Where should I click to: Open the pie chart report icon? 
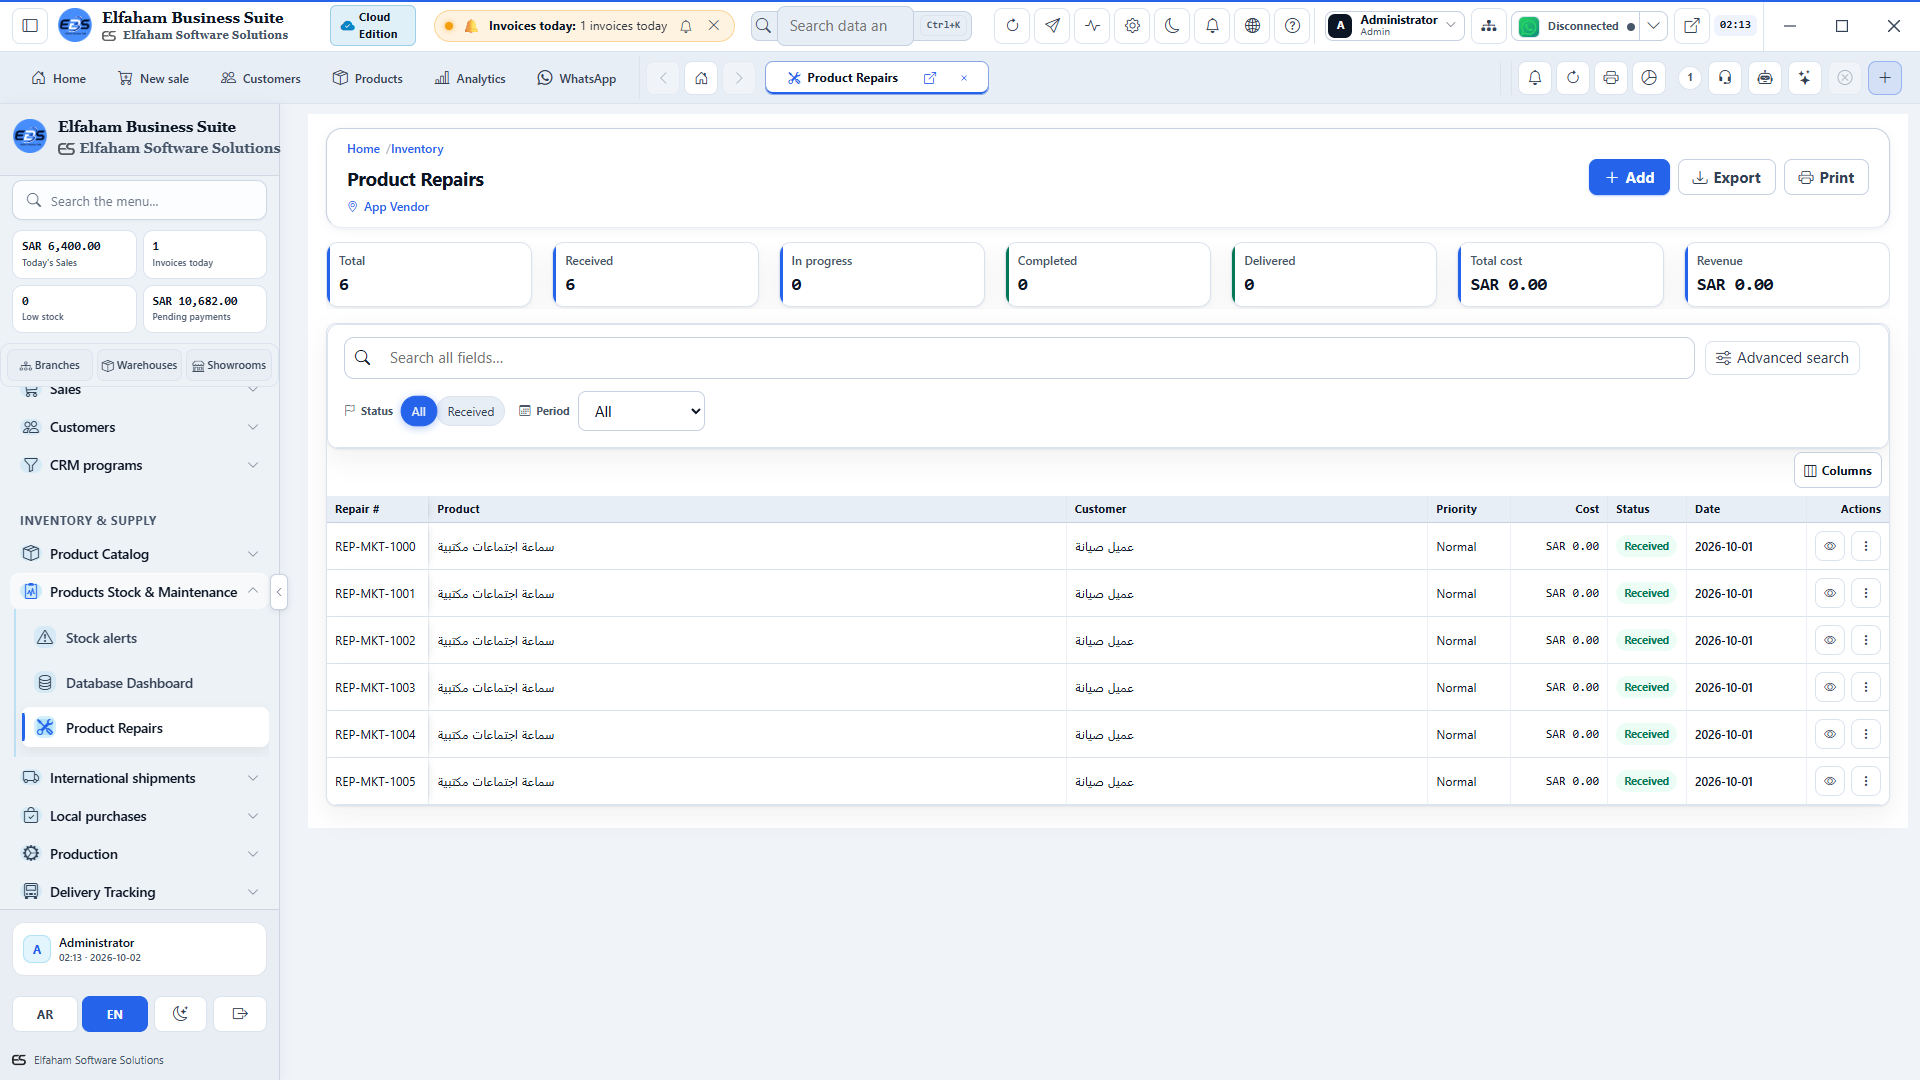[1649, 78]
